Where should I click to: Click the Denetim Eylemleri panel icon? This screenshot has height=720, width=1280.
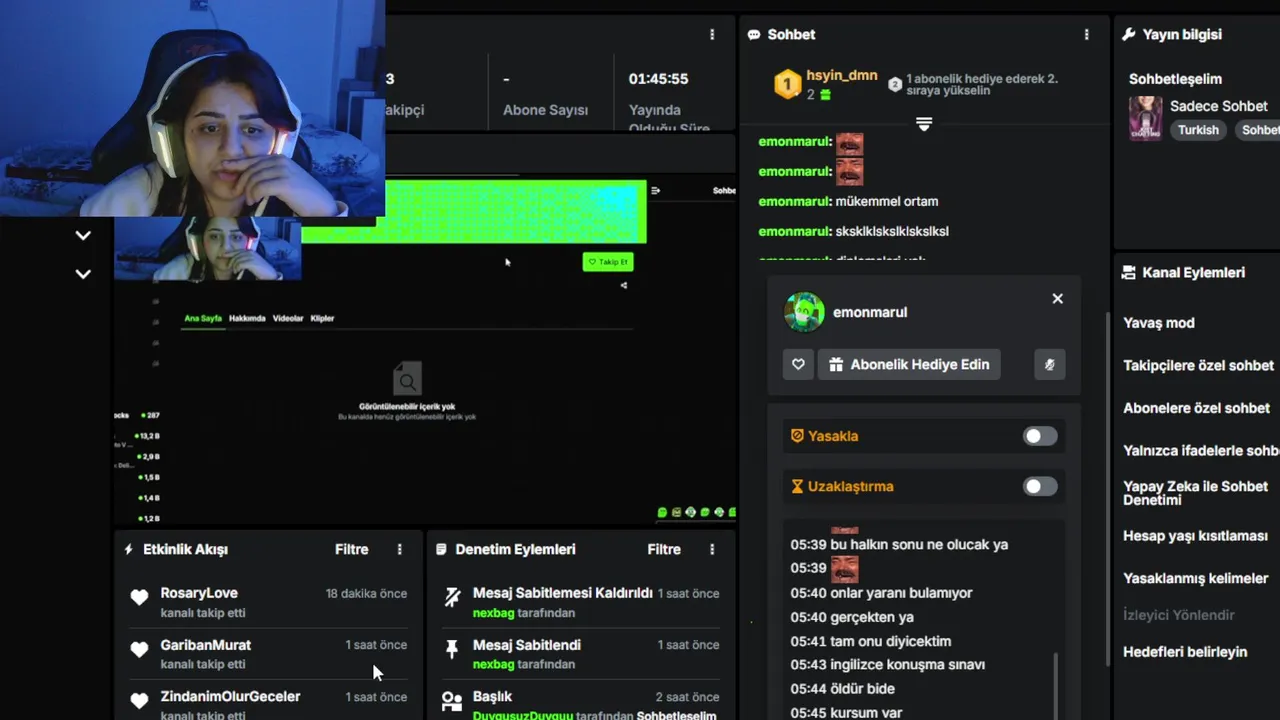(x=441, y=549)
